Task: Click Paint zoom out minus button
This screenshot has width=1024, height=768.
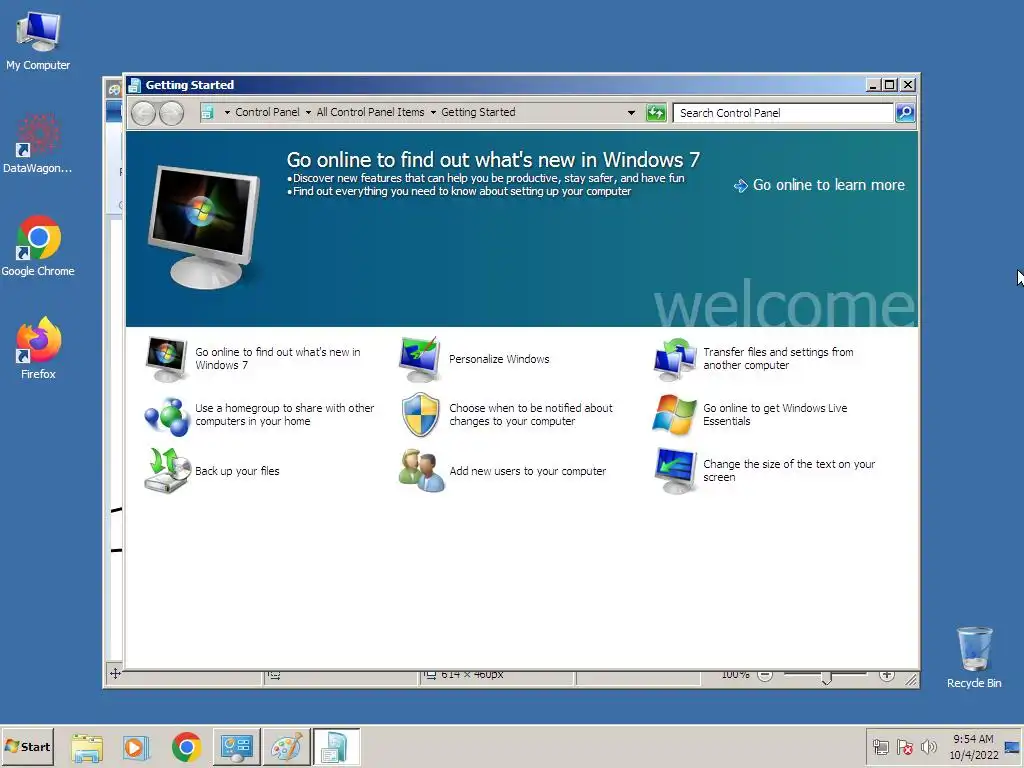Action: [x=765, y=675]
